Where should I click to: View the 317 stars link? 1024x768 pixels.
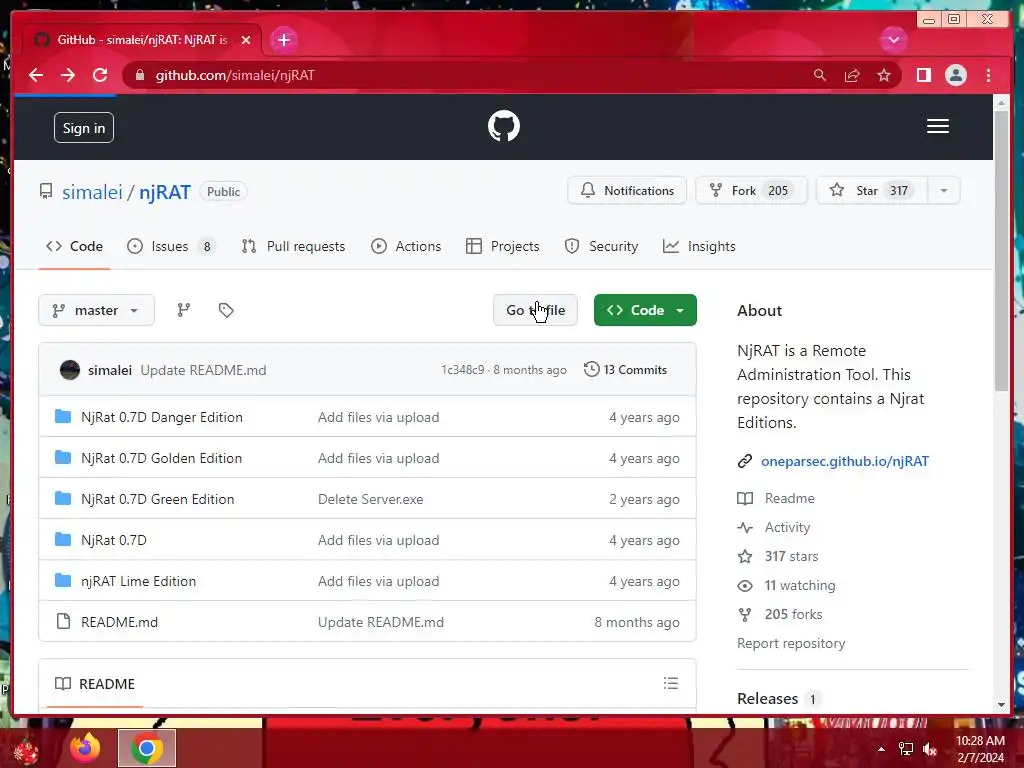click(x=778, y=556)
